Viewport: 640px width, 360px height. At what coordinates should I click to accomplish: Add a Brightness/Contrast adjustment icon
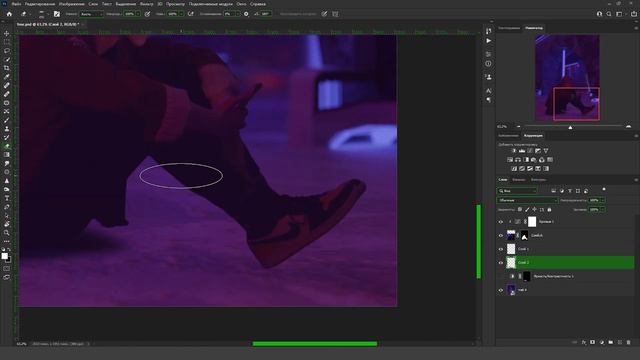(x=514, y=151)
